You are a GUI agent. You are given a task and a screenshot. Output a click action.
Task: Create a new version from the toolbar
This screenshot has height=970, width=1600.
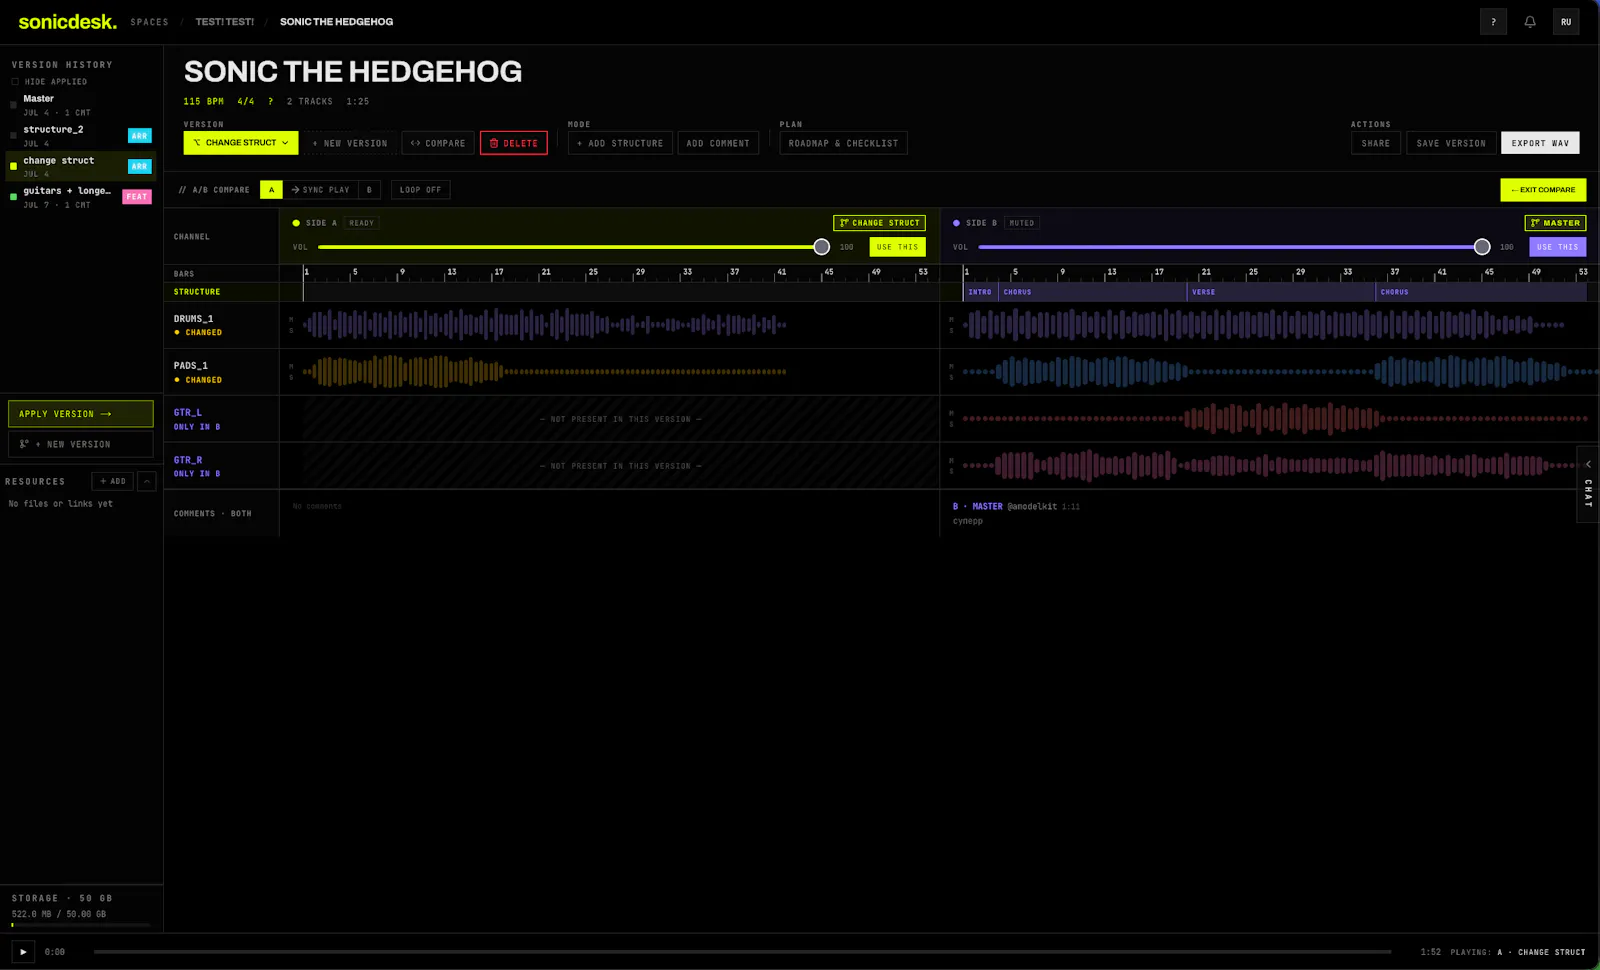[x=350, y=143]
